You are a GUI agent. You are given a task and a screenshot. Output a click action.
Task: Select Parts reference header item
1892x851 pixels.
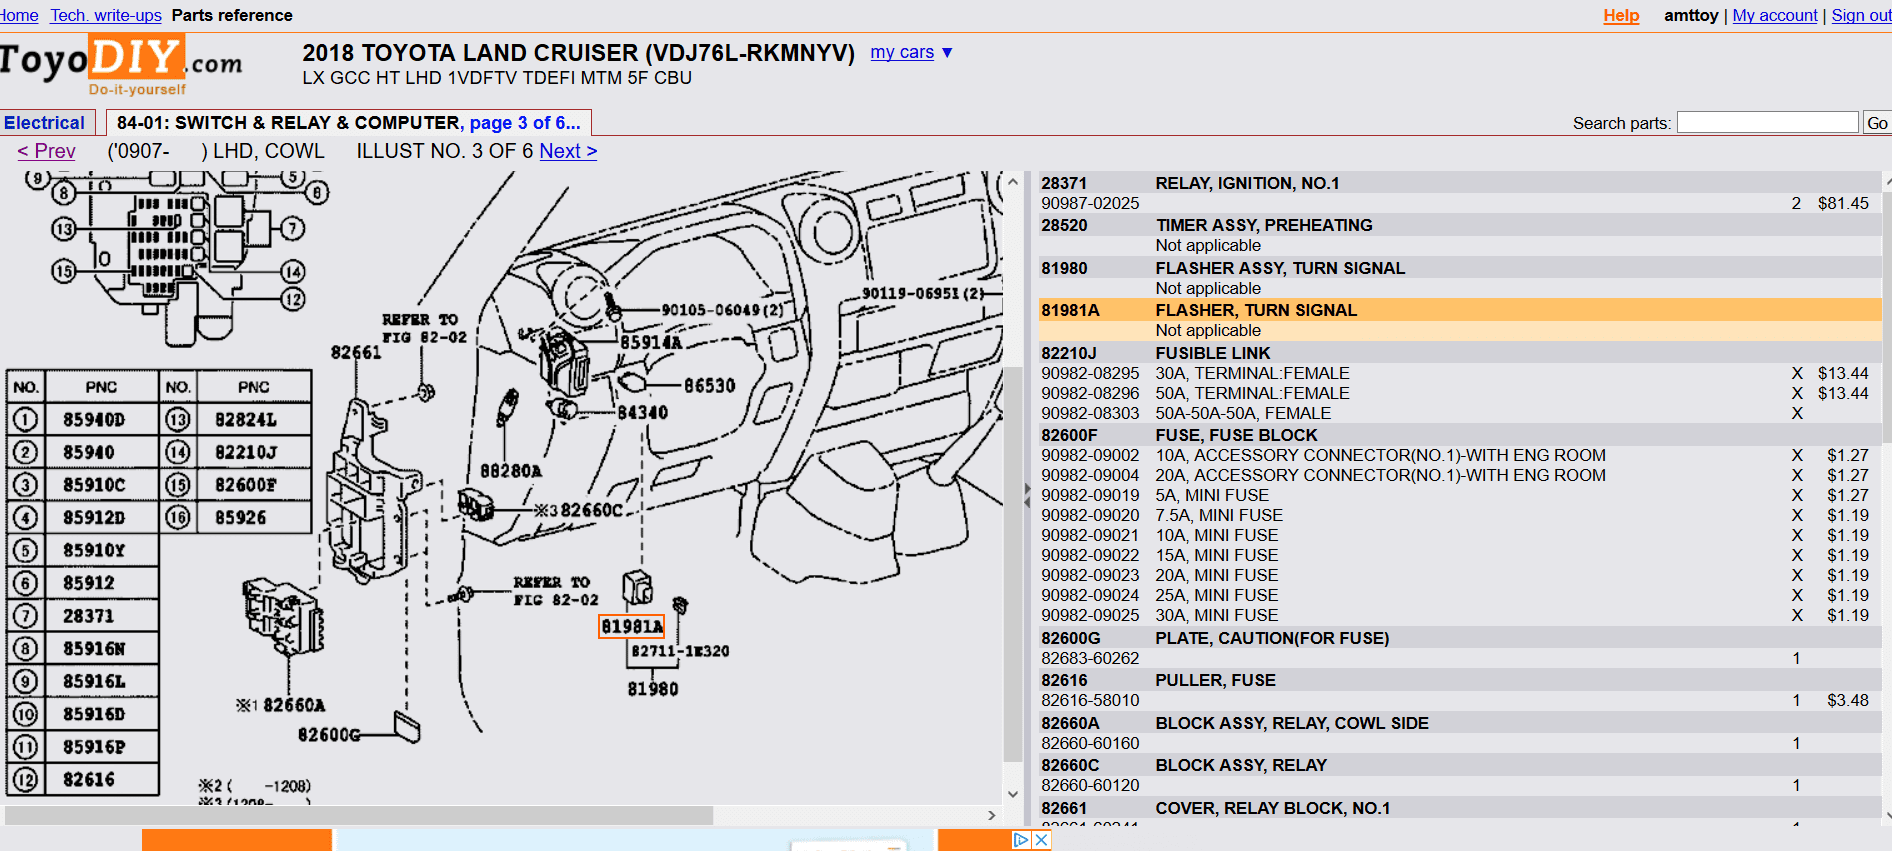click(x=232, y=15)
